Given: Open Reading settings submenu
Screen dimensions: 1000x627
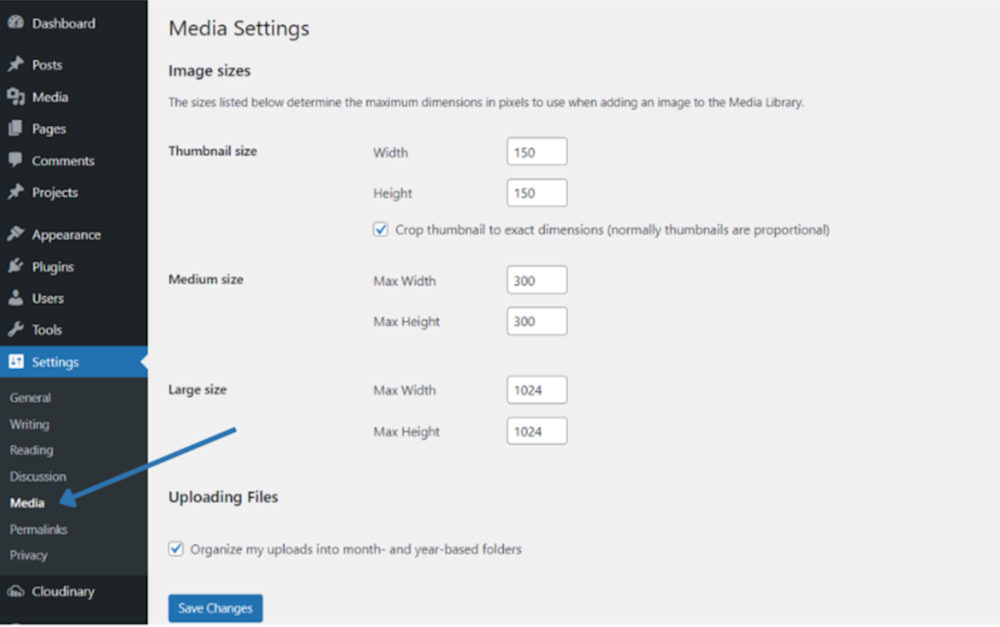Looking at the screenshot, I should coord(31,450).
